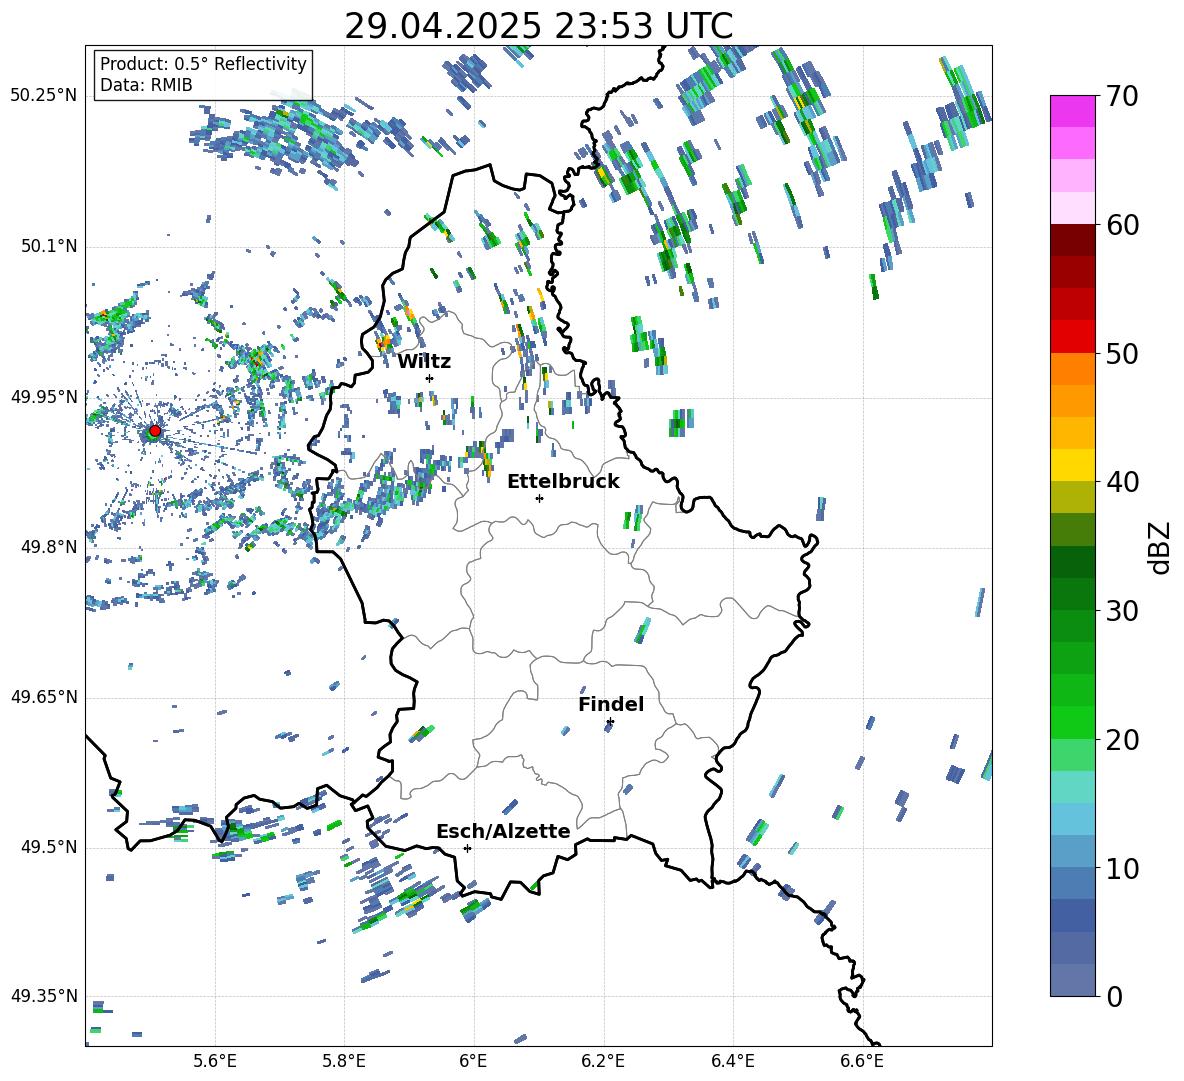Click the 49.95°N latitude label

(44, 396)
